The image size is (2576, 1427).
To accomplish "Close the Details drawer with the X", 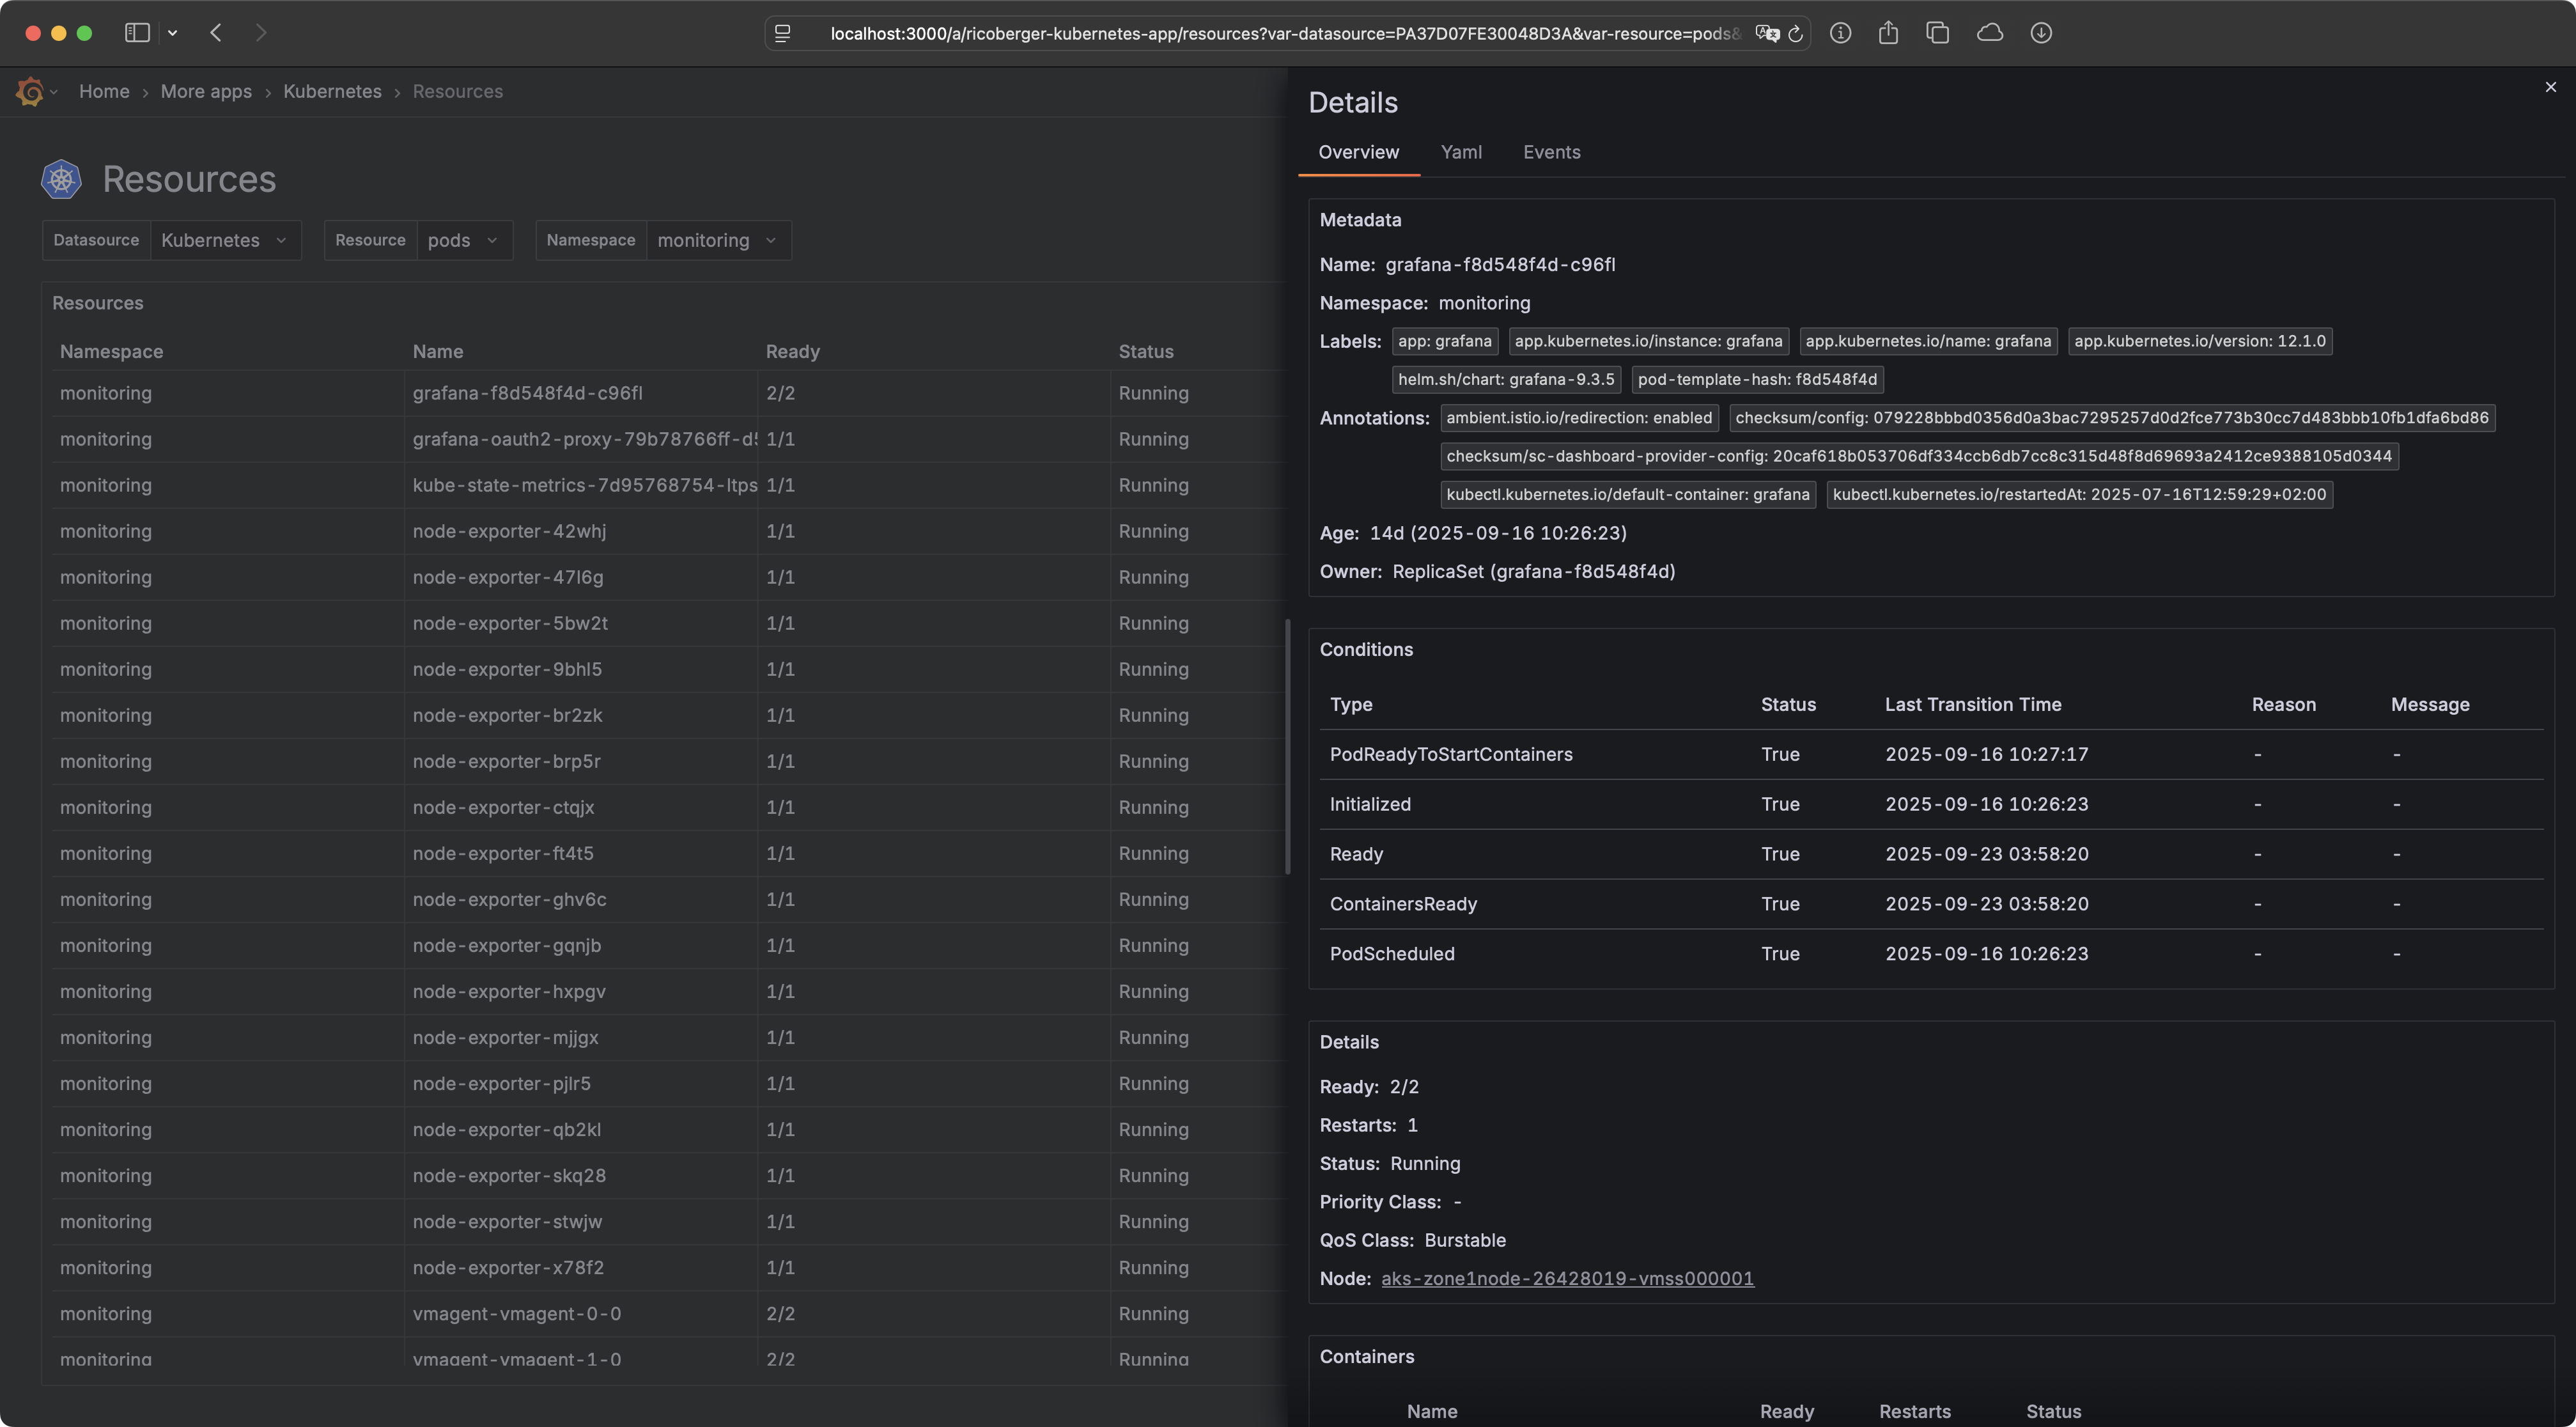I will (2550, 87).
